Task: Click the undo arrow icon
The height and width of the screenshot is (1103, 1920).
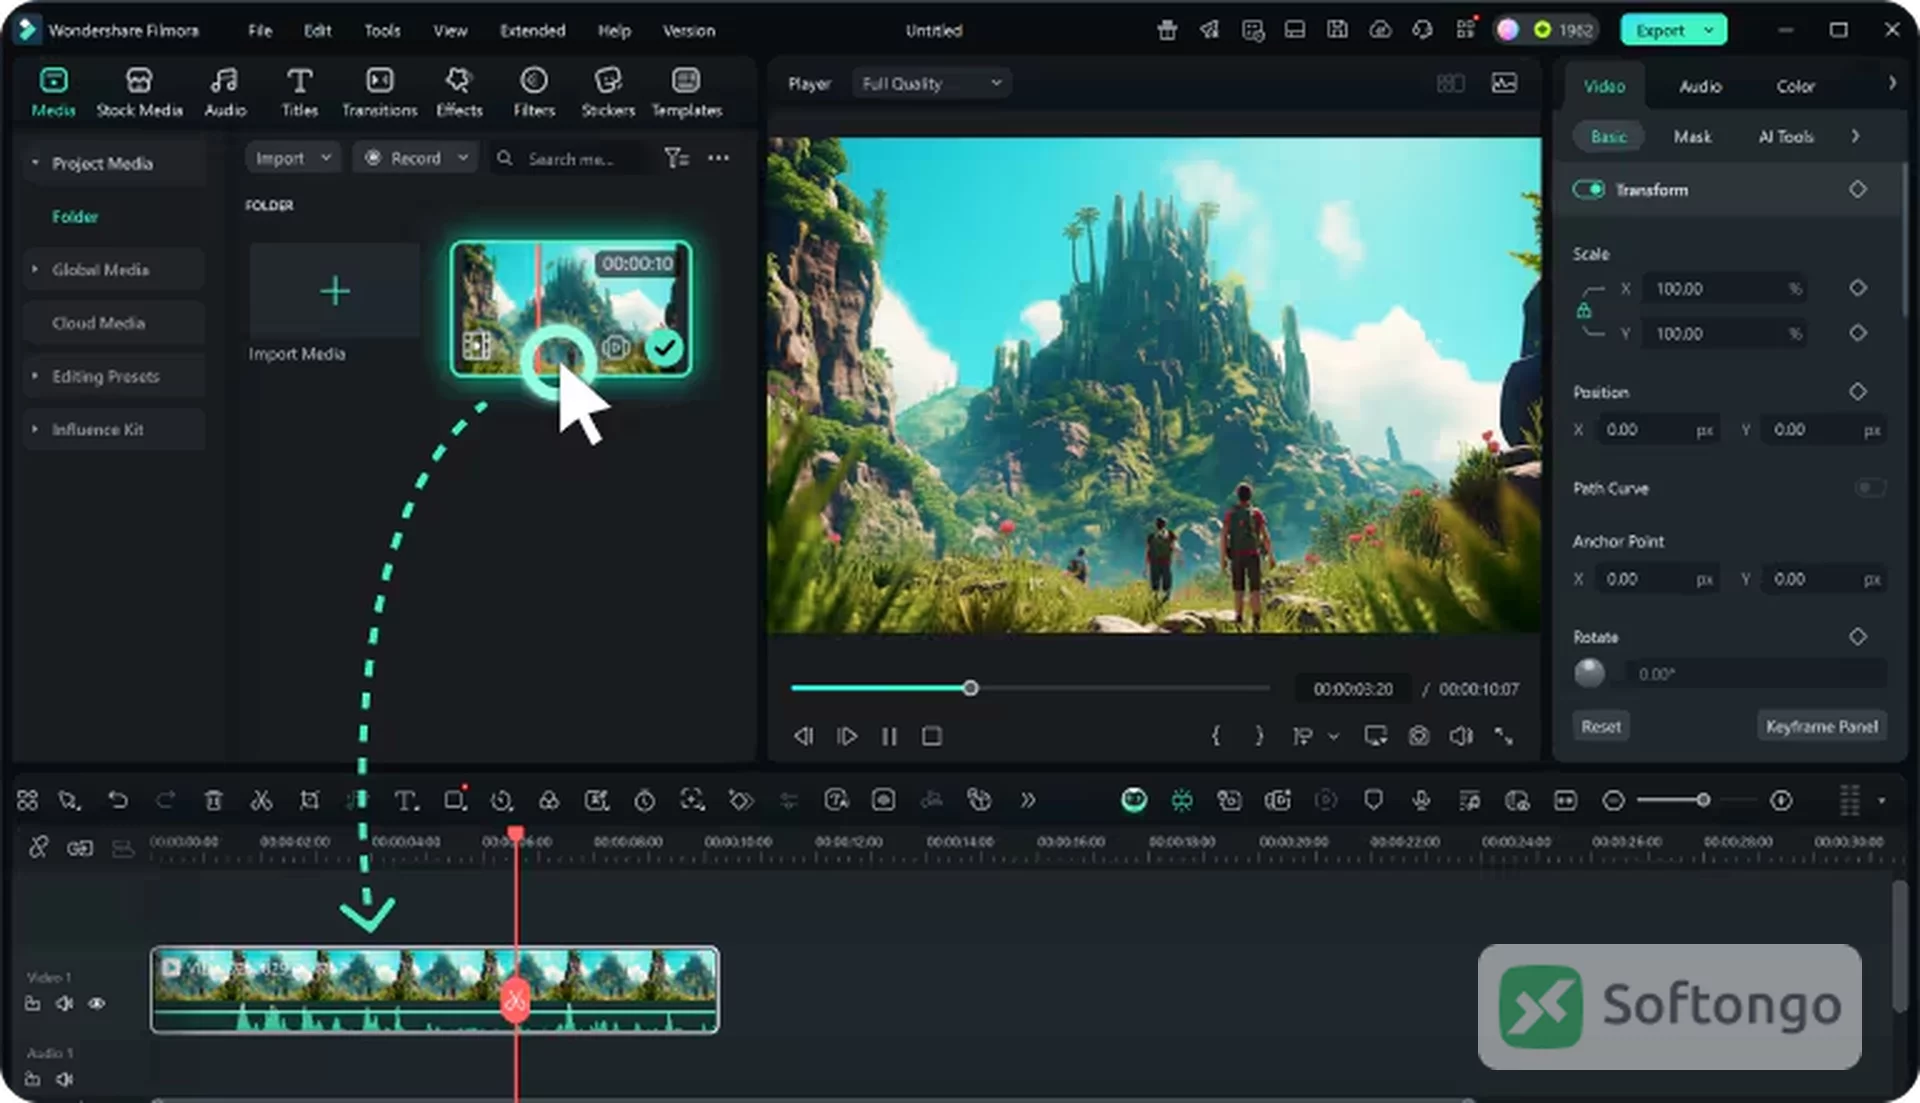Action: (x=117, y=800)
